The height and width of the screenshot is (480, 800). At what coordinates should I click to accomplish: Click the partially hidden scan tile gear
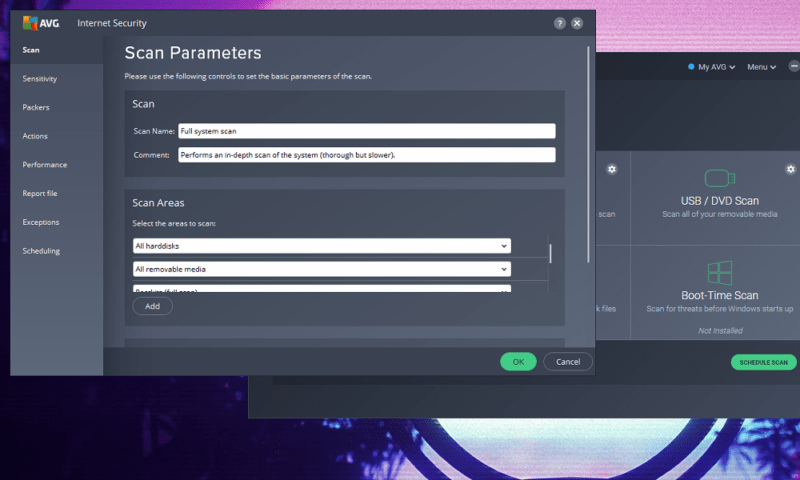pos(612,169)
